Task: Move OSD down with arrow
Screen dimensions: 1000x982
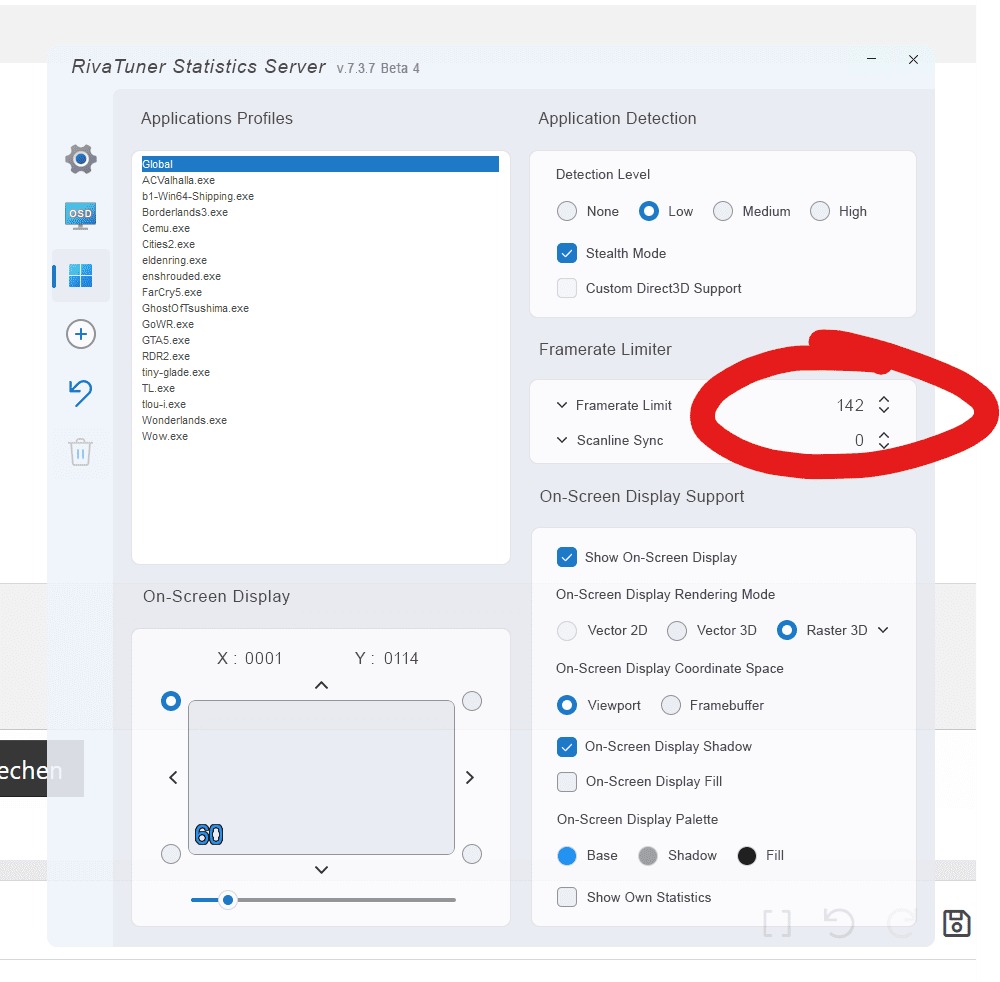Action: pos(321,870)
